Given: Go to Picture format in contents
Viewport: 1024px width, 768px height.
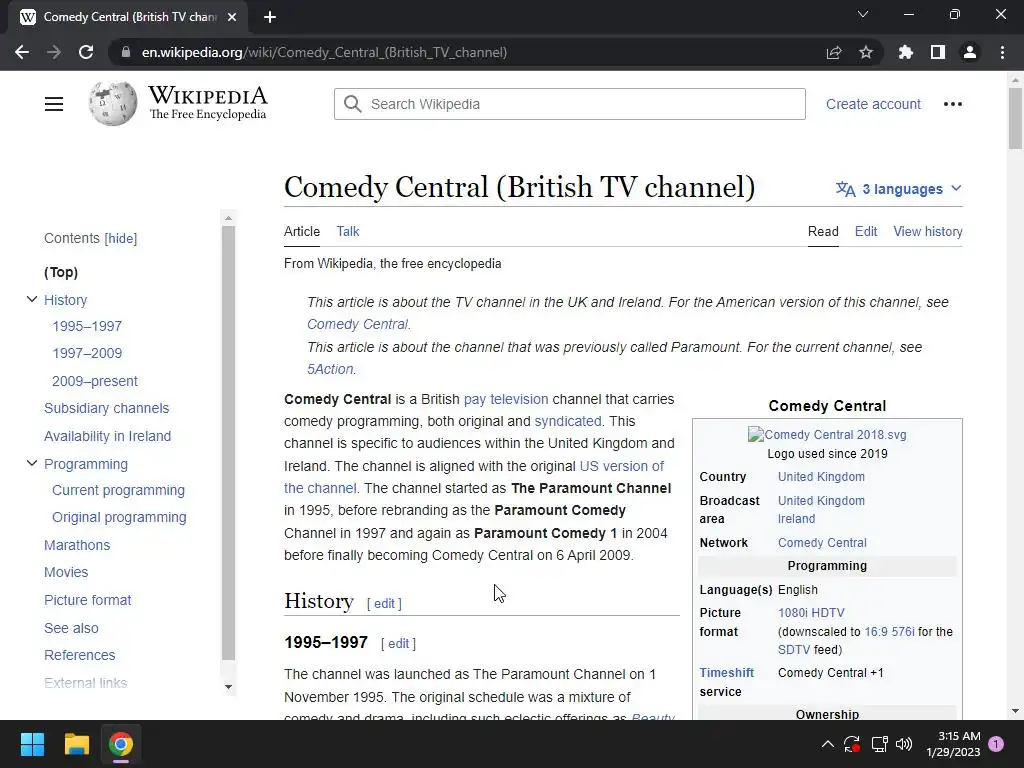Looking at the screenshot, I should pyautogui.click(x=88, y=600).
